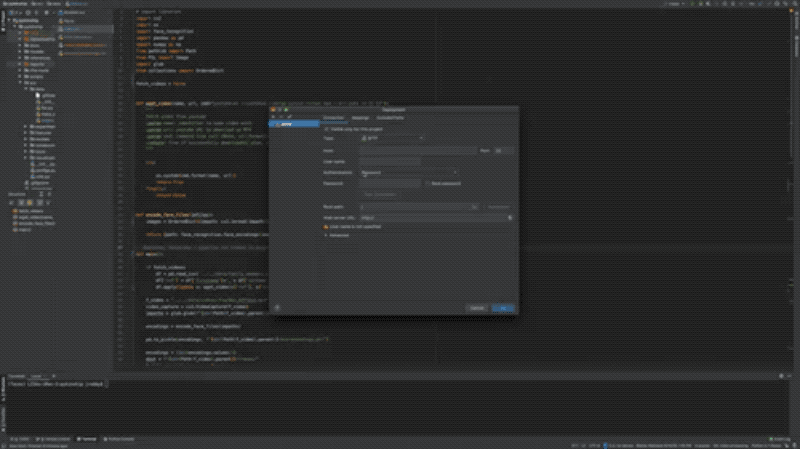This screenshot has width=800, height=449.
Task: Open the Python Console tool window
Action: (x=119, y=439)
